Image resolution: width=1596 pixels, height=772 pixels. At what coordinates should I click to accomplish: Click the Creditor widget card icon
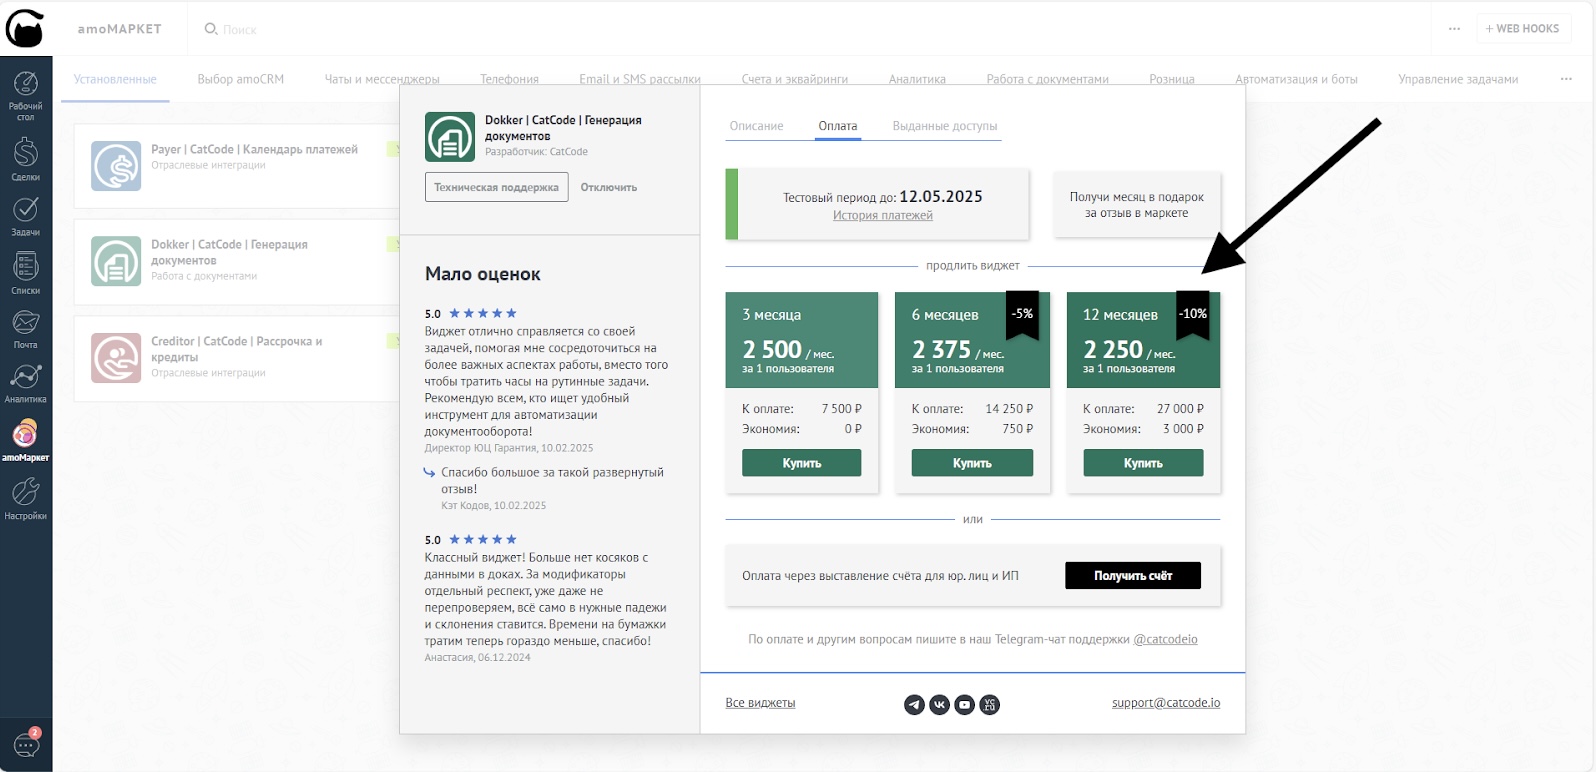[116, 358]
